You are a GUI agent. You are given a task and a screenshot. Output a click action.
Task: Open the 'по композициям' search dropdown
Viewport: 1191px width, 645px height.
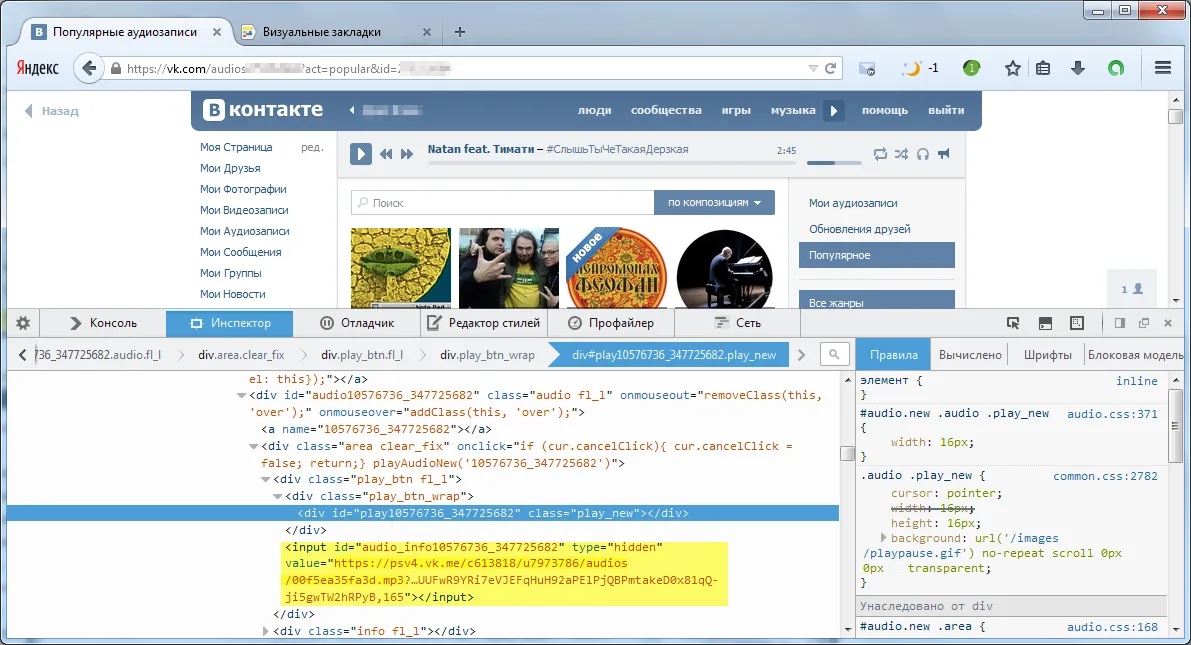click(714, 203)
